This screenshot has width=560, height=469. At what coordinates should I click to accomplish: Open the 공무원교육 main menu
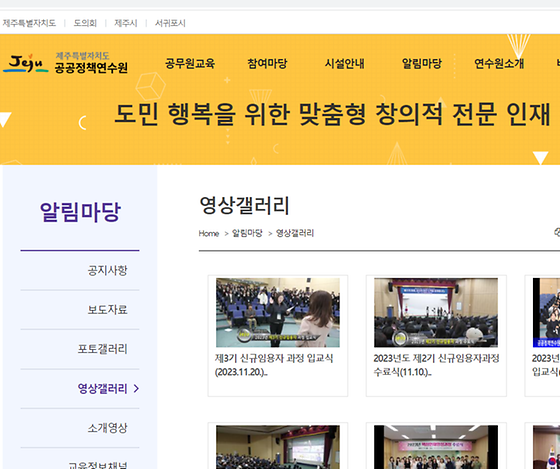[190, 64]
